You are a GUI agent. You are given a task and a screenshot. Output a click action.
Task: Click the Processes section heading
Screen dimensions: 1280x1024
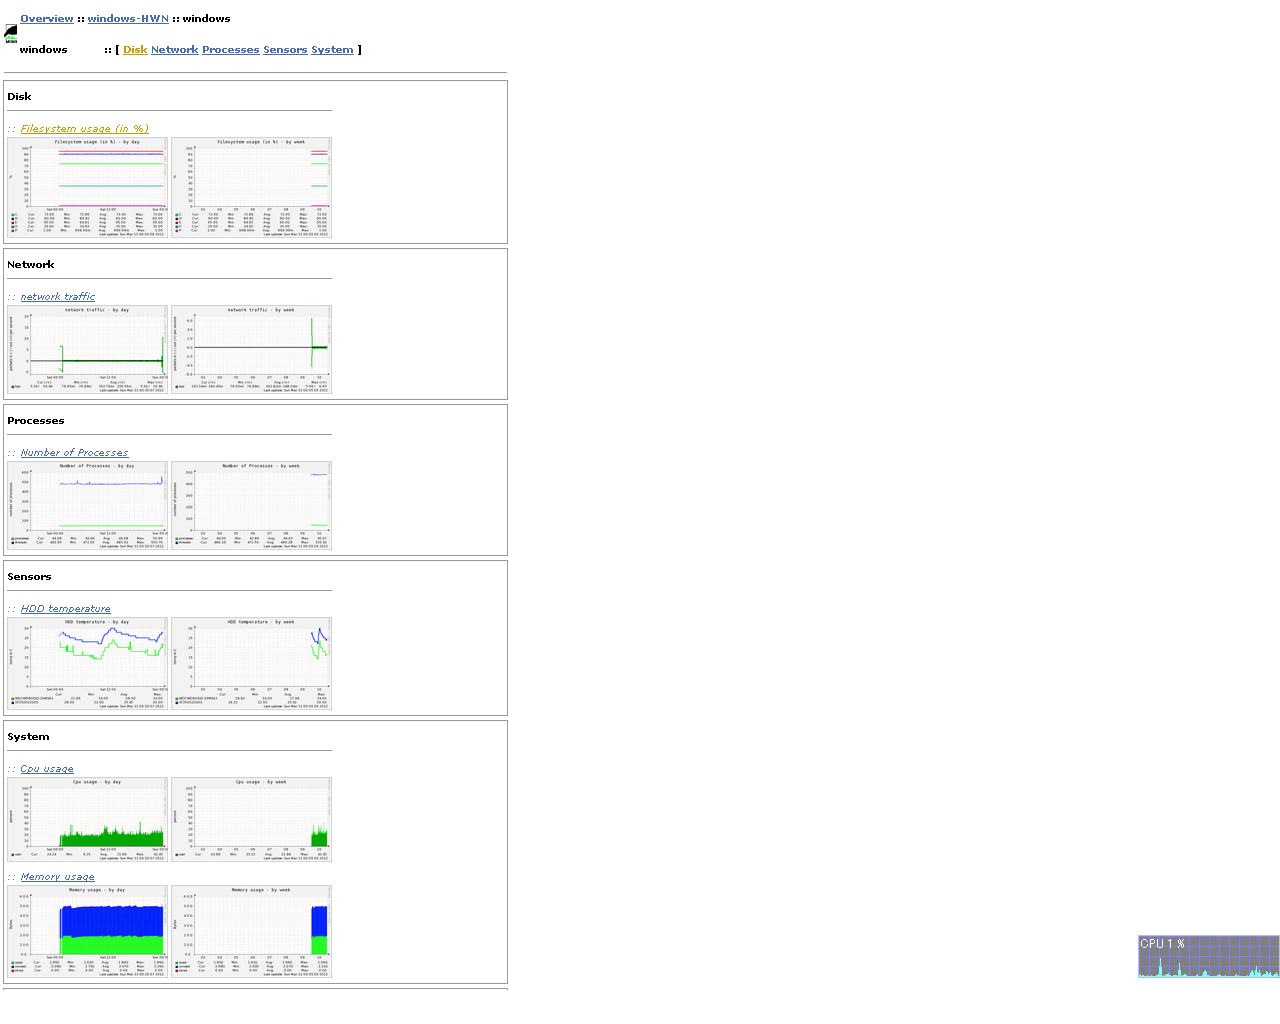pyautogui.click(x=36, y=421)
